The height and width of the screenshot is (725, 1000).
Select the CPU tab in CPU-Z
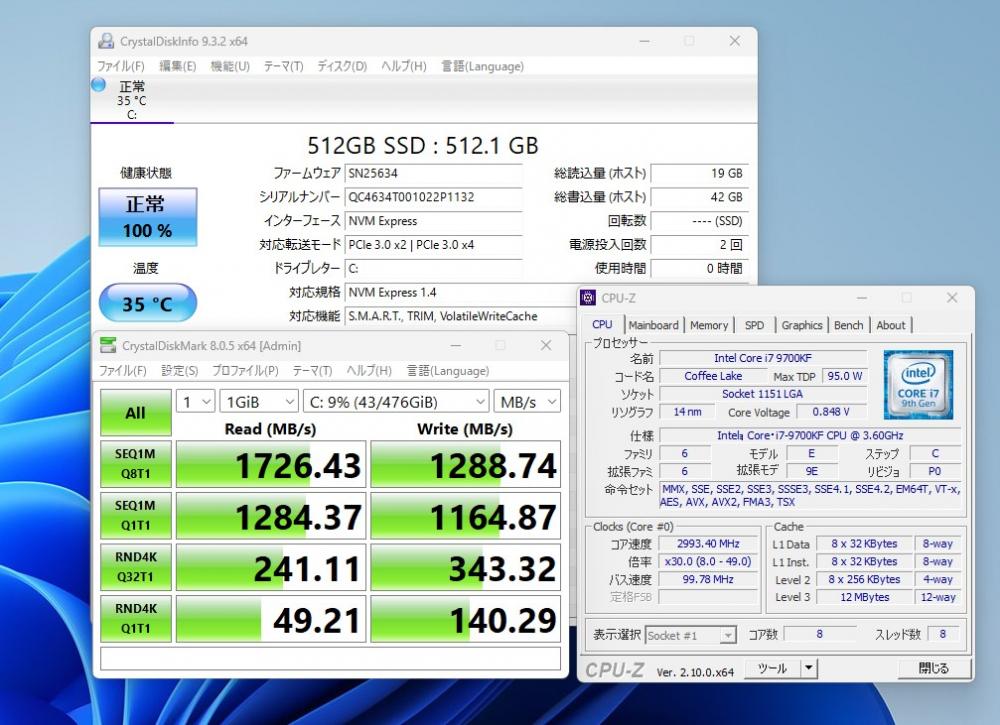click(602, 325)
